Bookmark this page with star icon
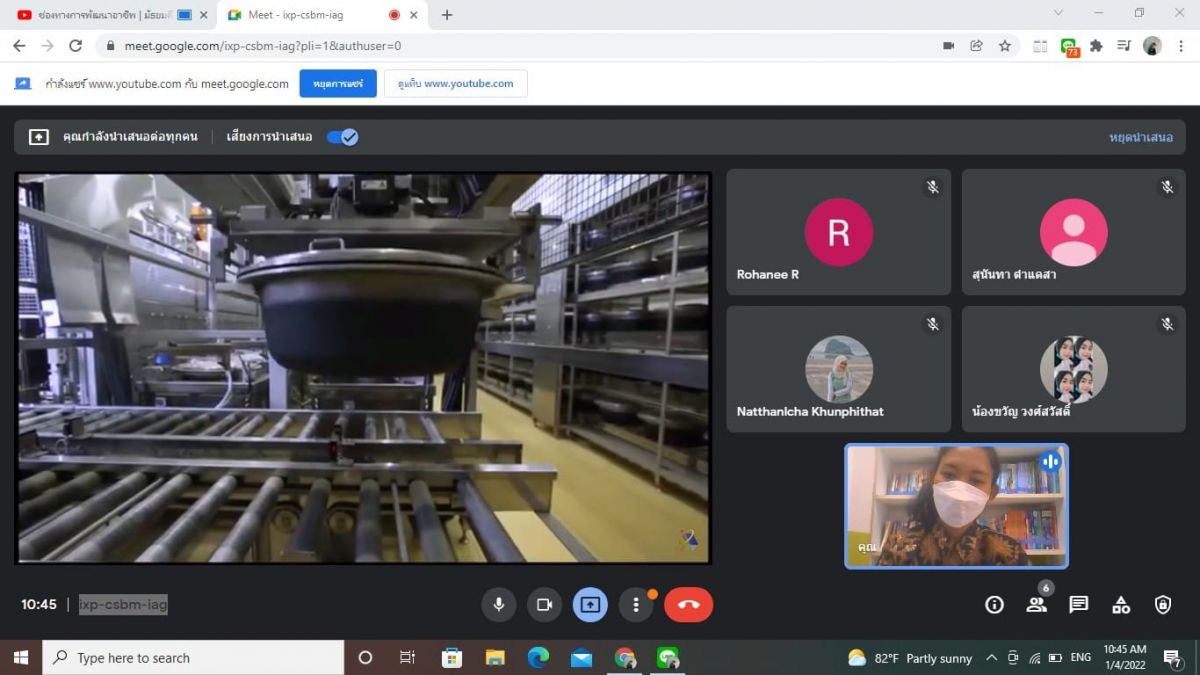This screenshot has width=1200, height=675. coord(1005,46)
